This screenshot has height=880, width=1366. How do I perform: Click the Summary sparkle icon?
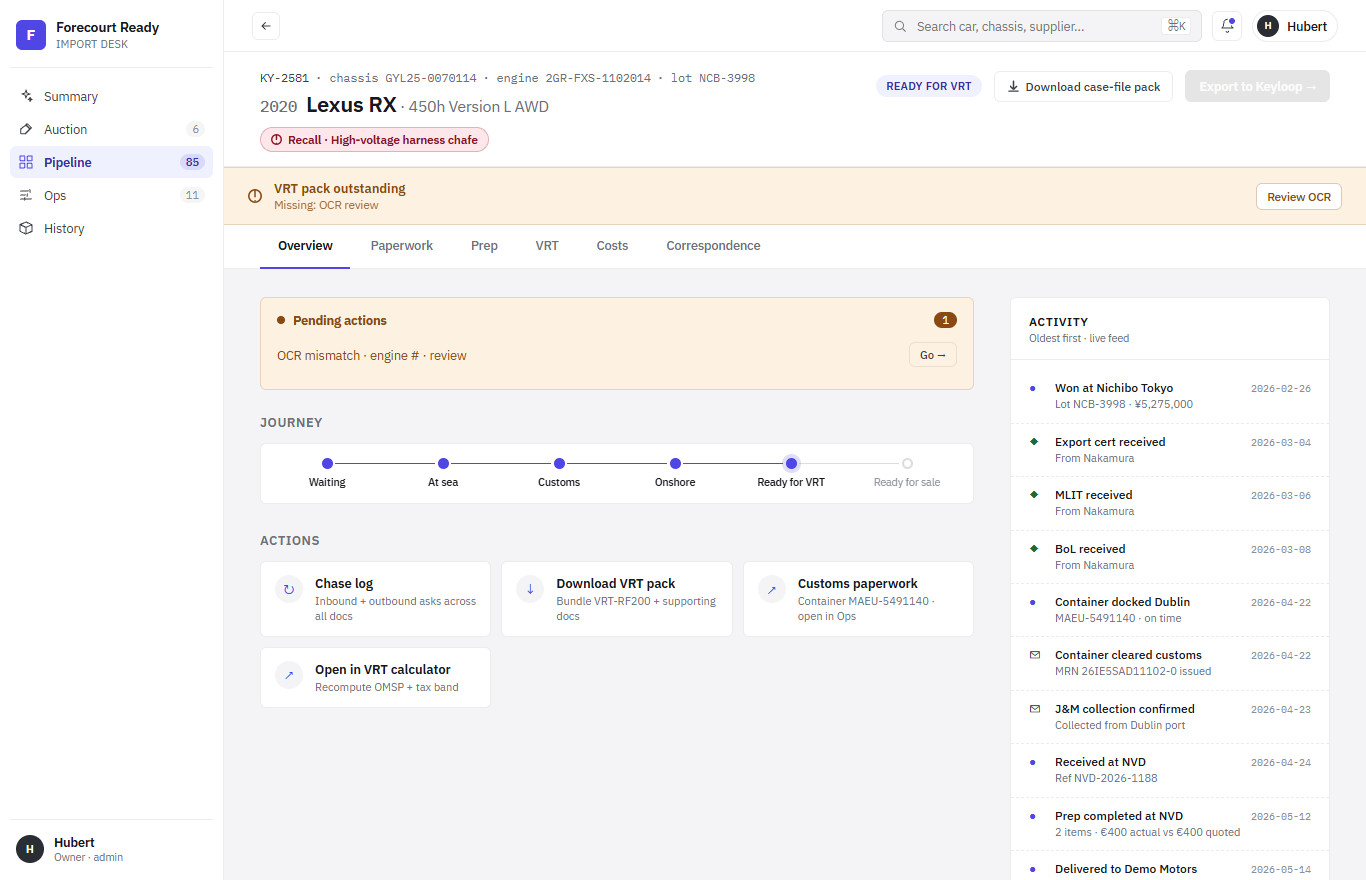point(26,96)
